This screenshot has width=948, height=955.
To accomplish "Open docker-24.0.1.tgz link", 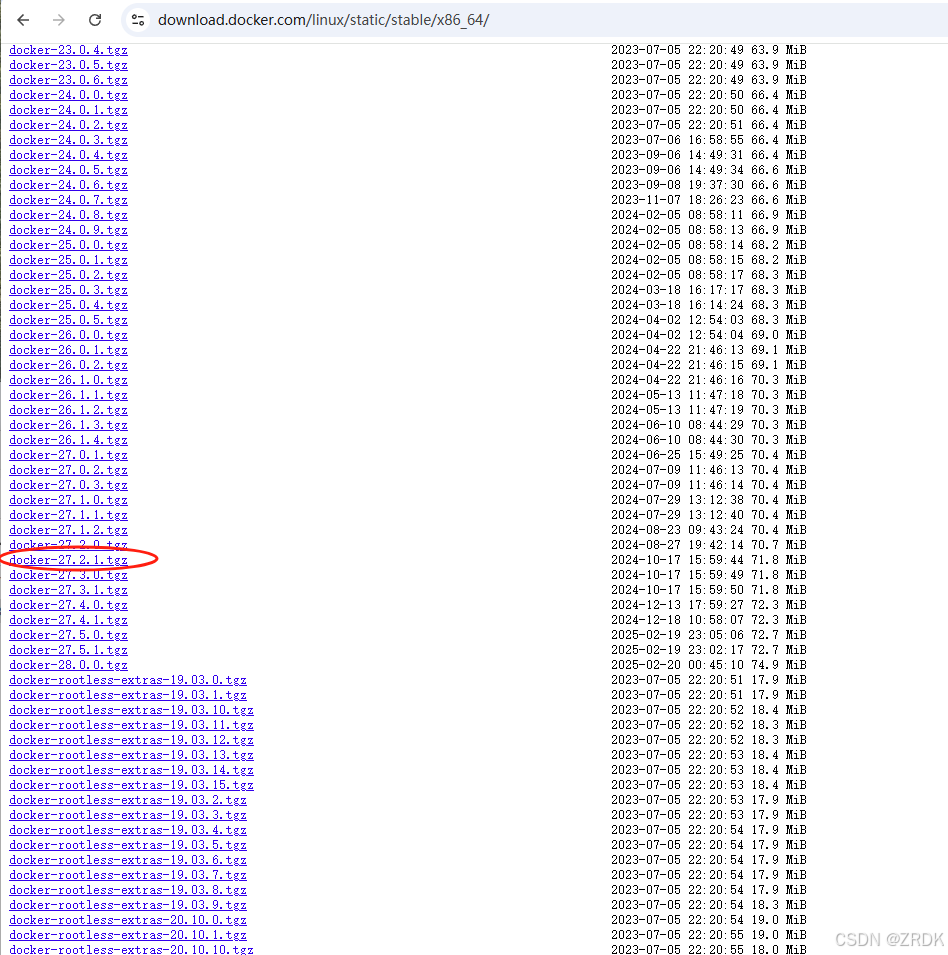I will click(68, 110).
